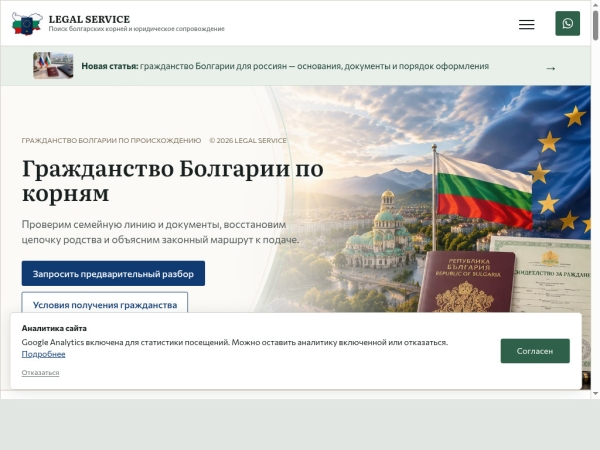Click the Legal Service Bulgaria map logo
The width and height of the screenshot is (600, 450).
point(26,24)
